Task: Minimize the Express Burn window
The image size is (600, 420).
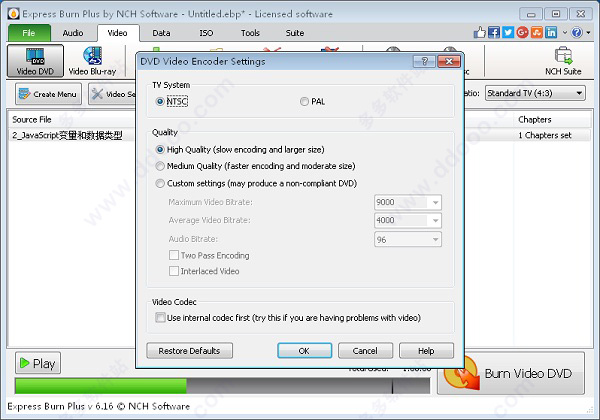Action: coord(531,14)
